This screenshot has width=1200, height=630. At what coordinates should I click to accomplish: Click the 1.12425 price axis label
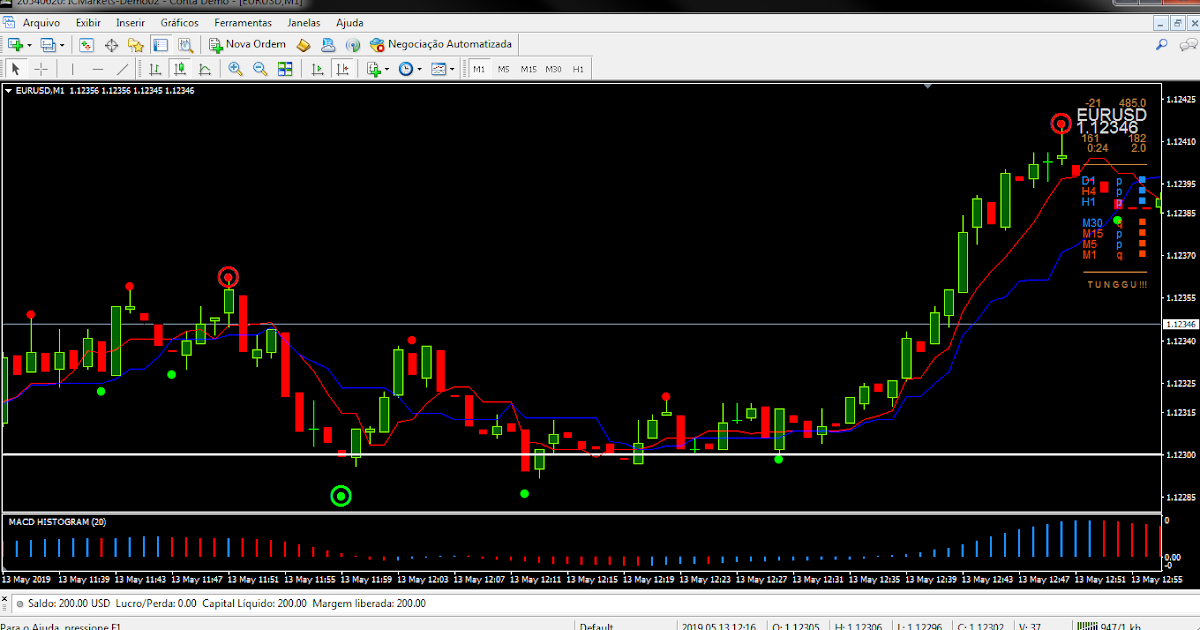[x=1181, y=99]
